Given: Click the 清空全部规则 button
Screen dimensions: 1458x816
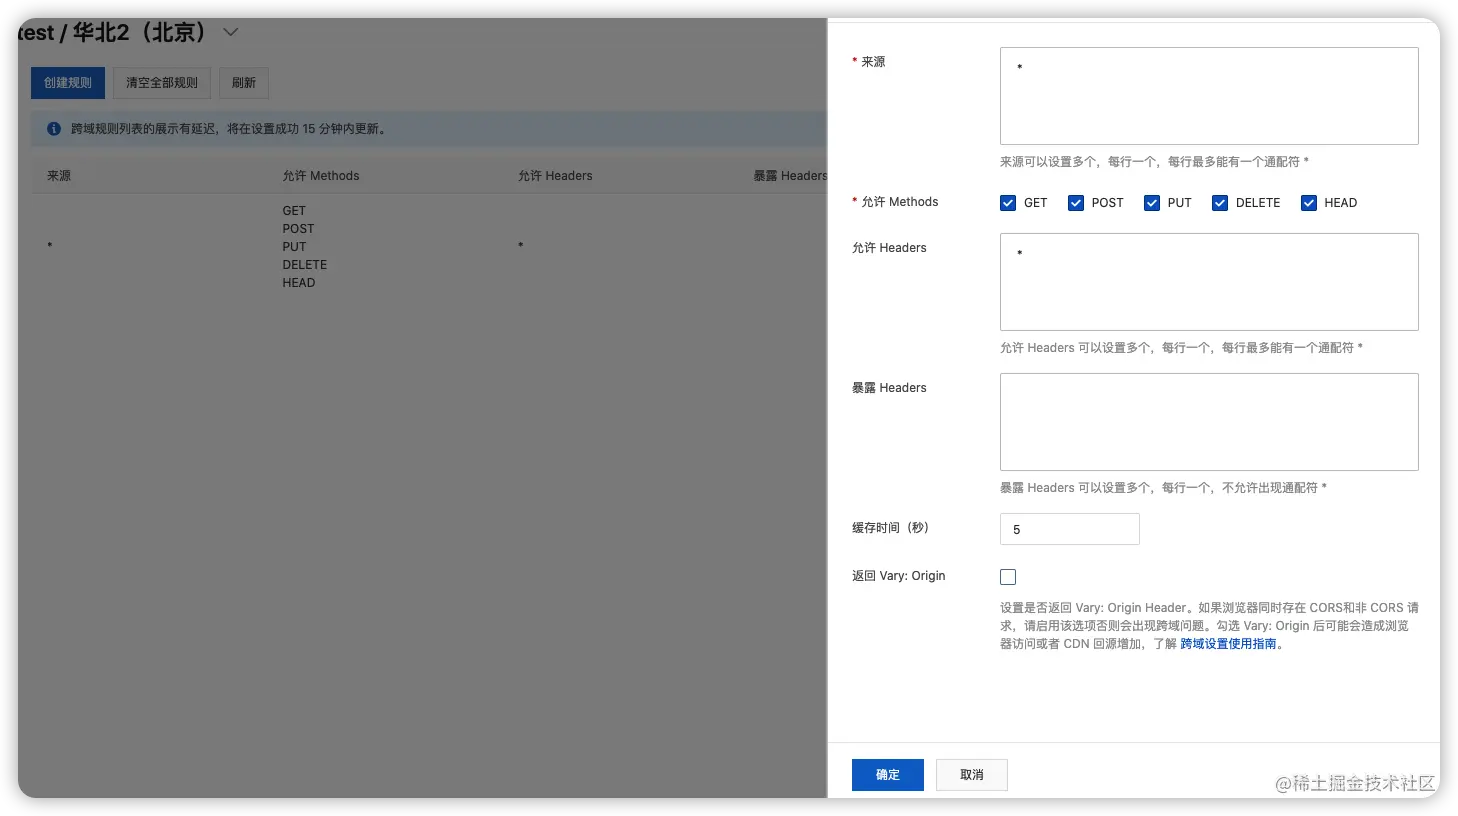Looking at the screenshot, I should tap(162, 83).
